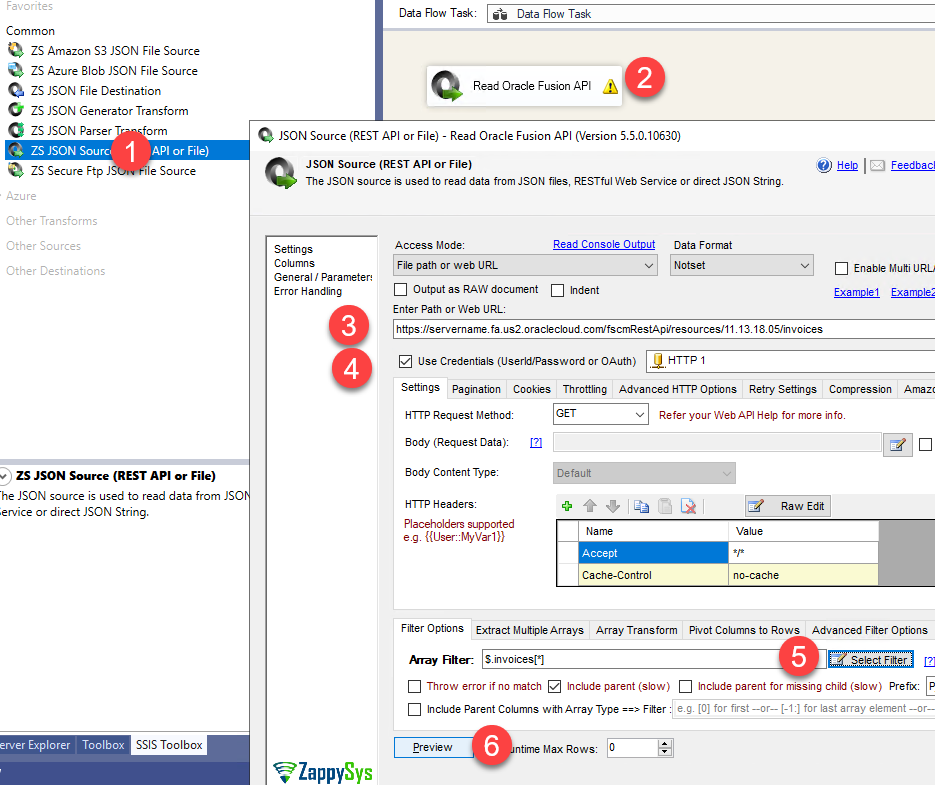
Task: Switch to the Toolbox tab
Action: [x=103, y=745]
